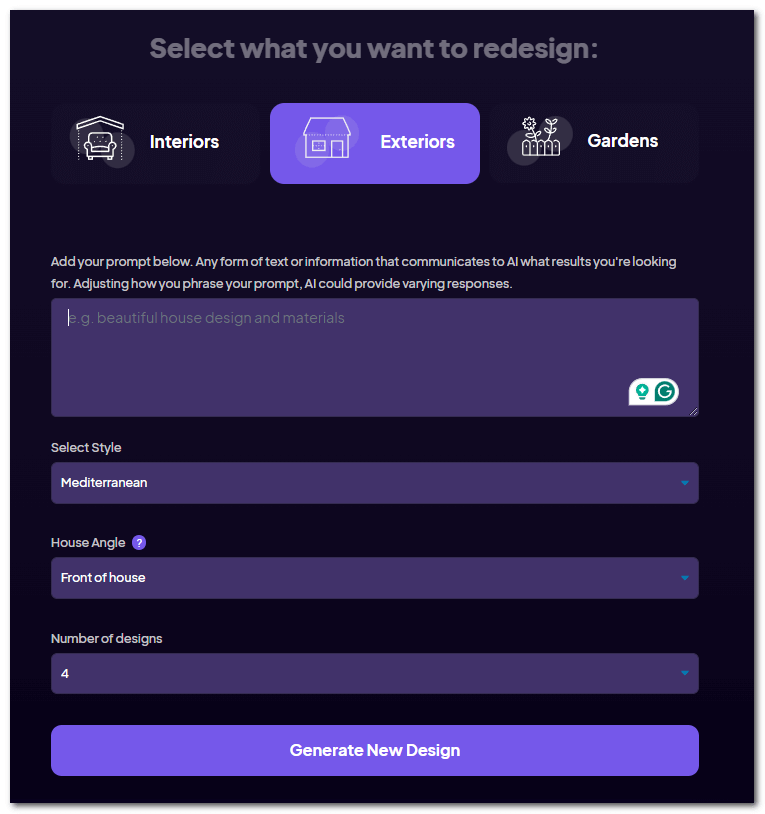Click the 'Front of house' selection field
The width and height of the screenshot is (765, 814).
(x=374, y=578)
